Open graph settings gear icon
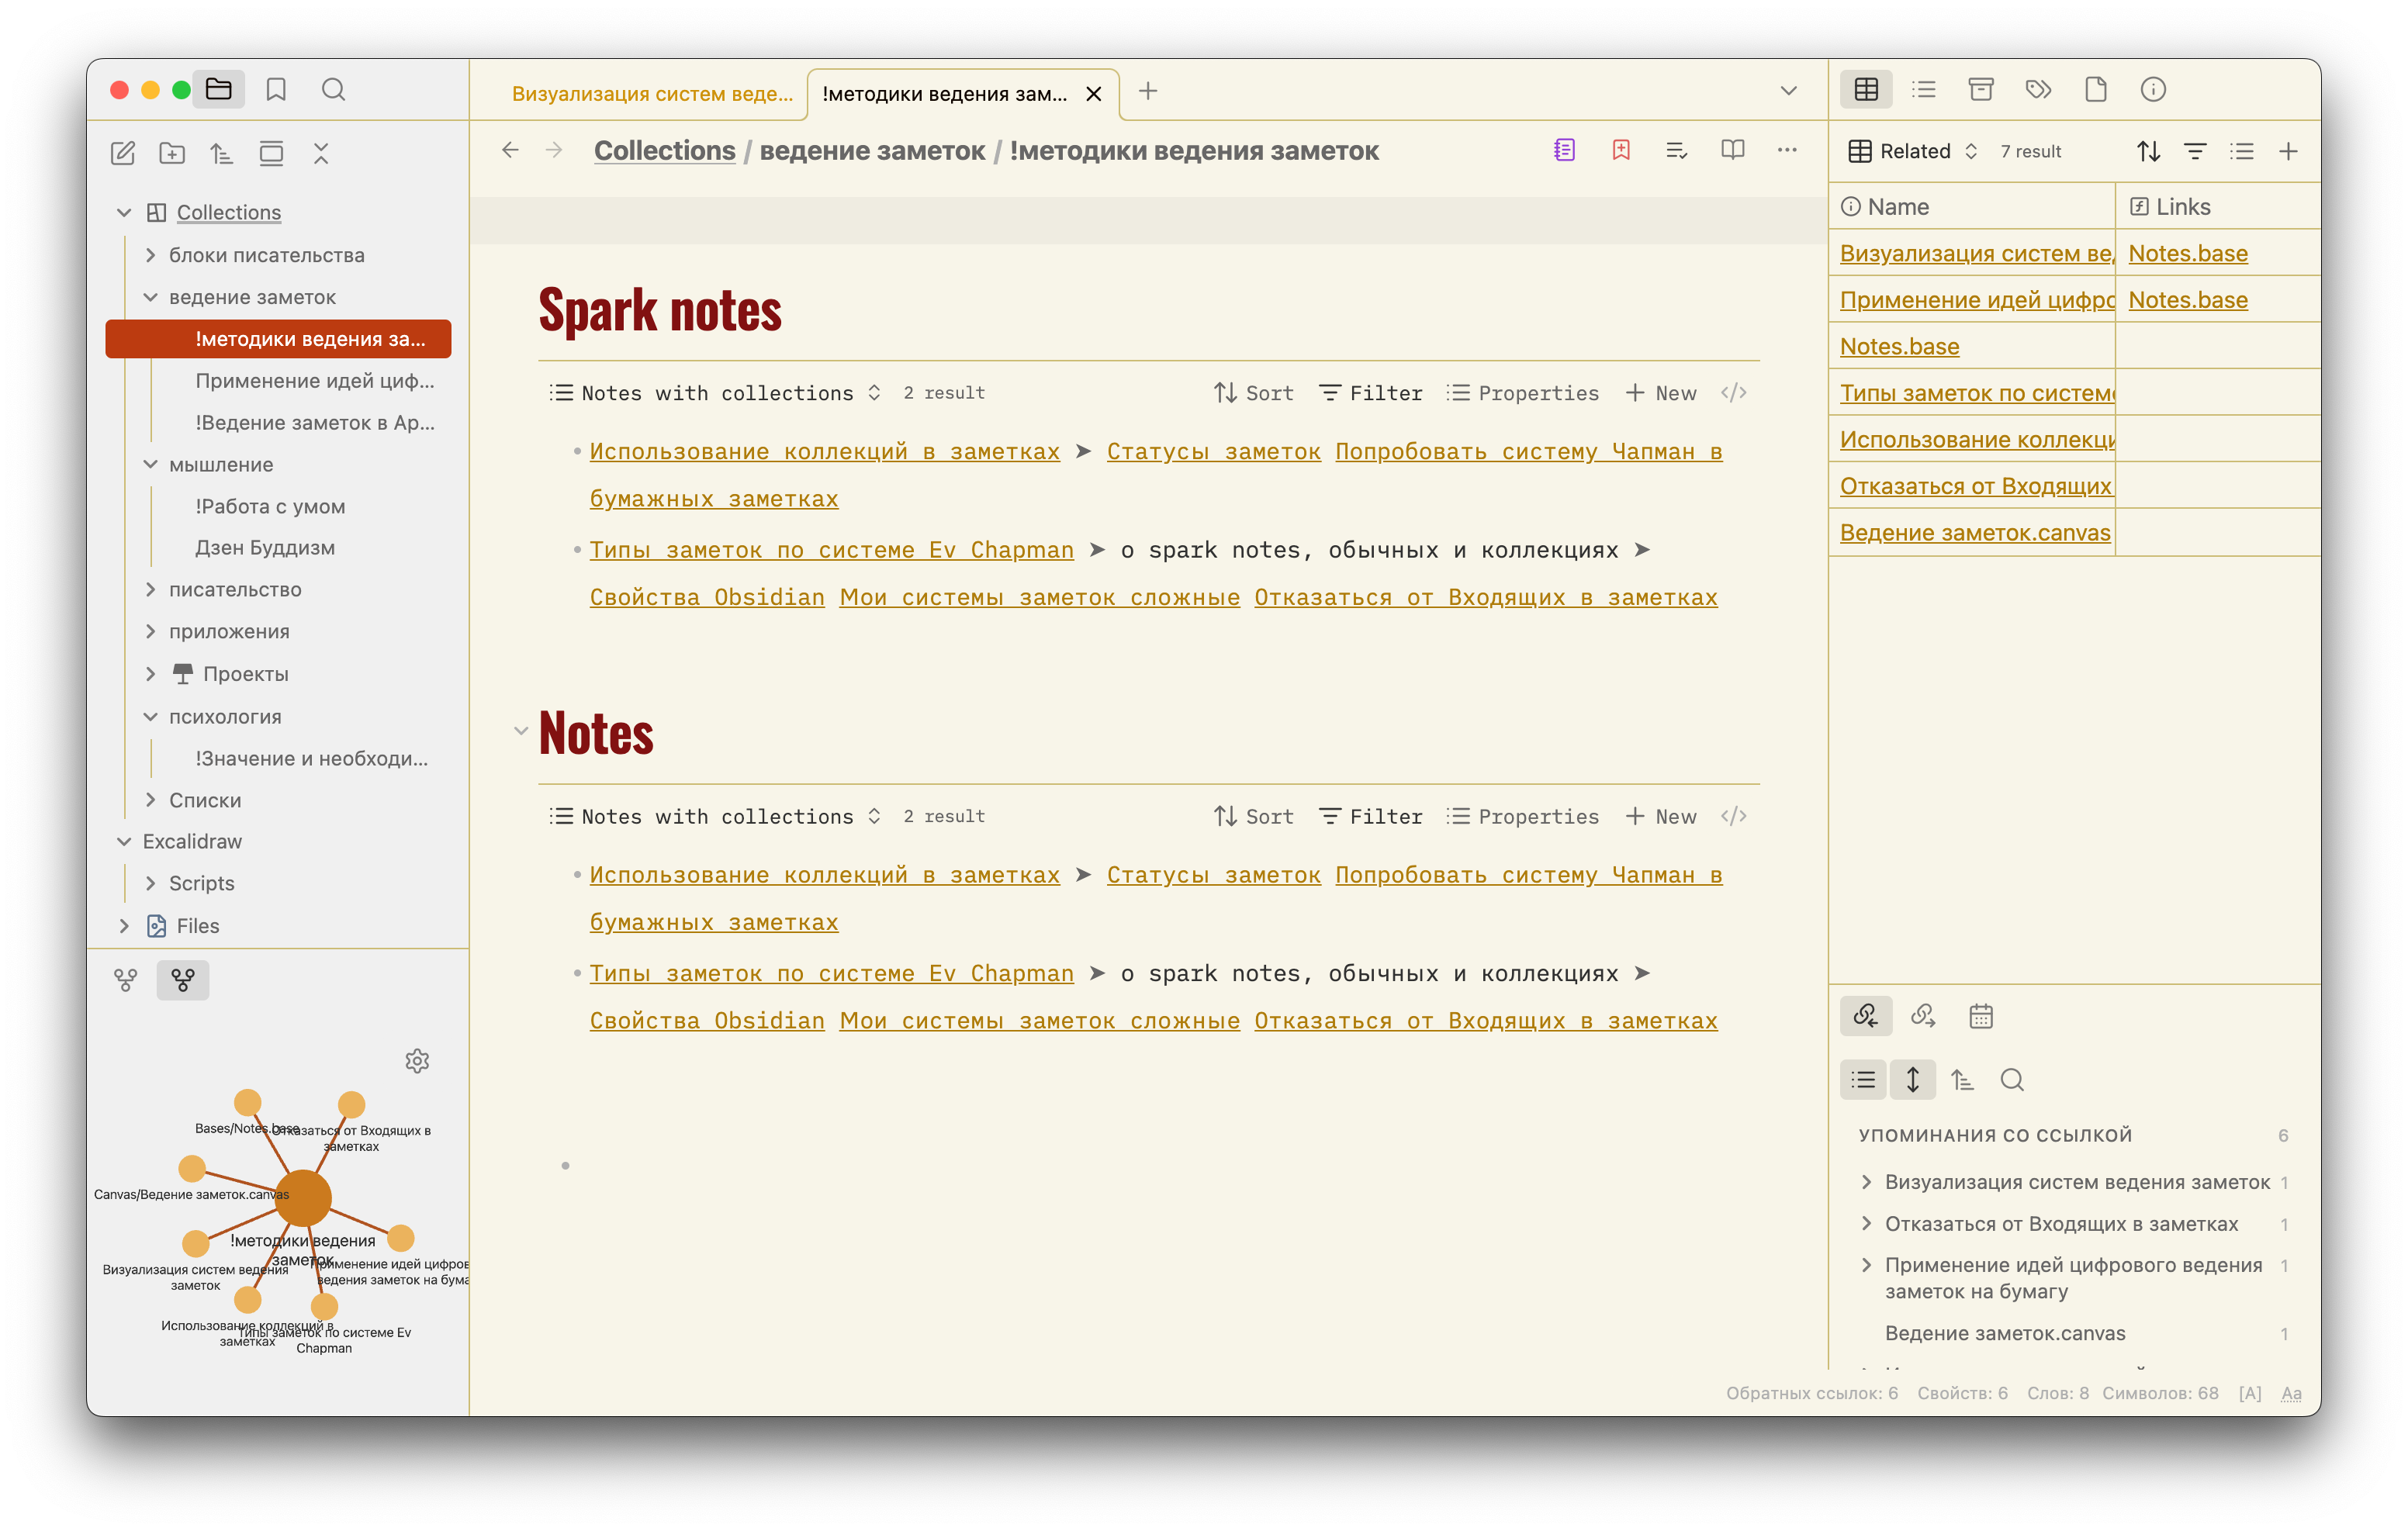This screenshot has height=1531, width=2408. tap(417, 1061)
